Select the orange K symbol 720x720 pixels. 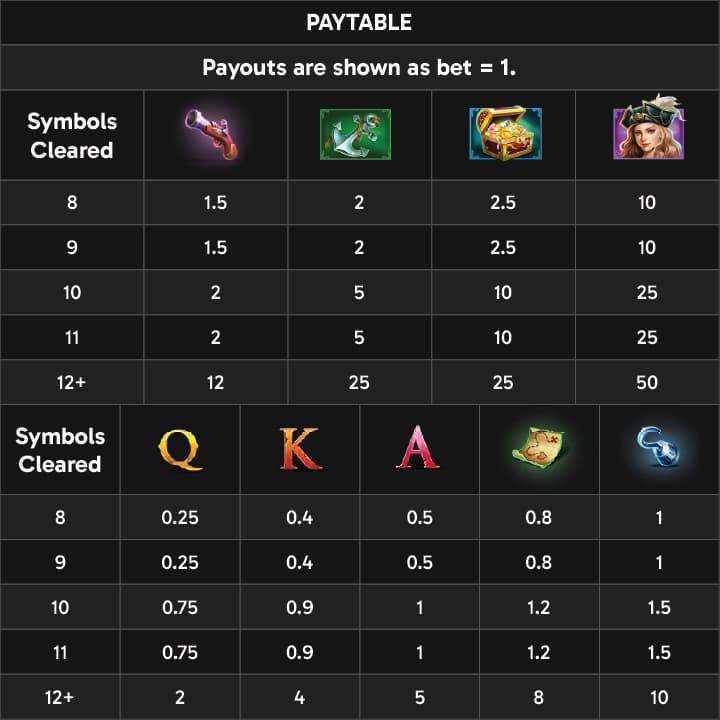click(x=300, y=449)
